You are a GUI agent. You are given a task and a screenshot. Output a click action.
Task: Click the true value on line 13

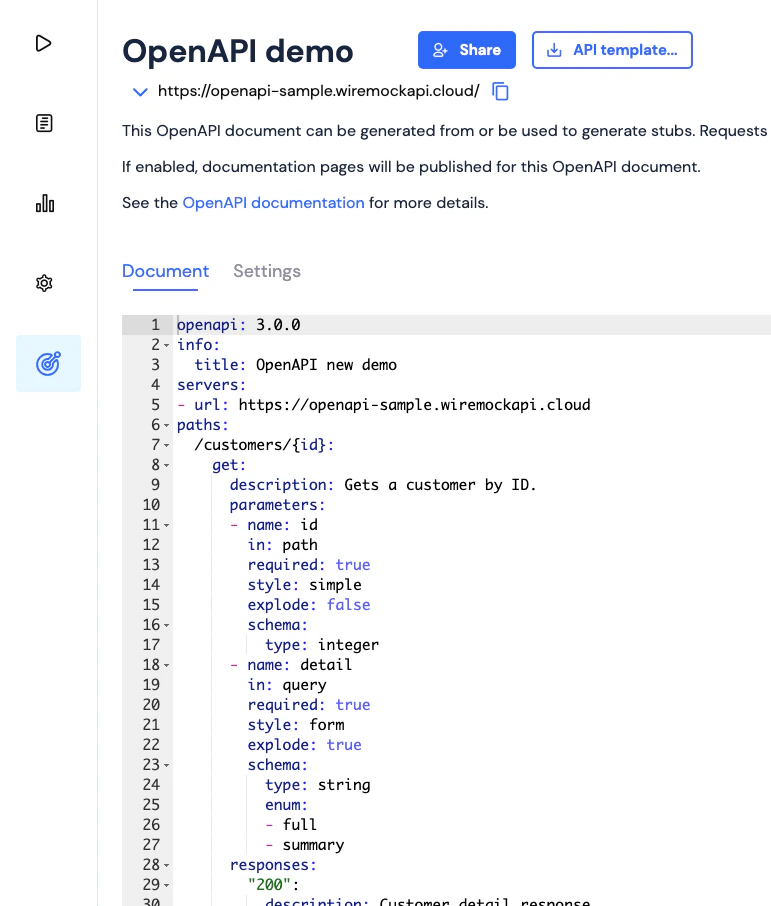coord(353,565)
